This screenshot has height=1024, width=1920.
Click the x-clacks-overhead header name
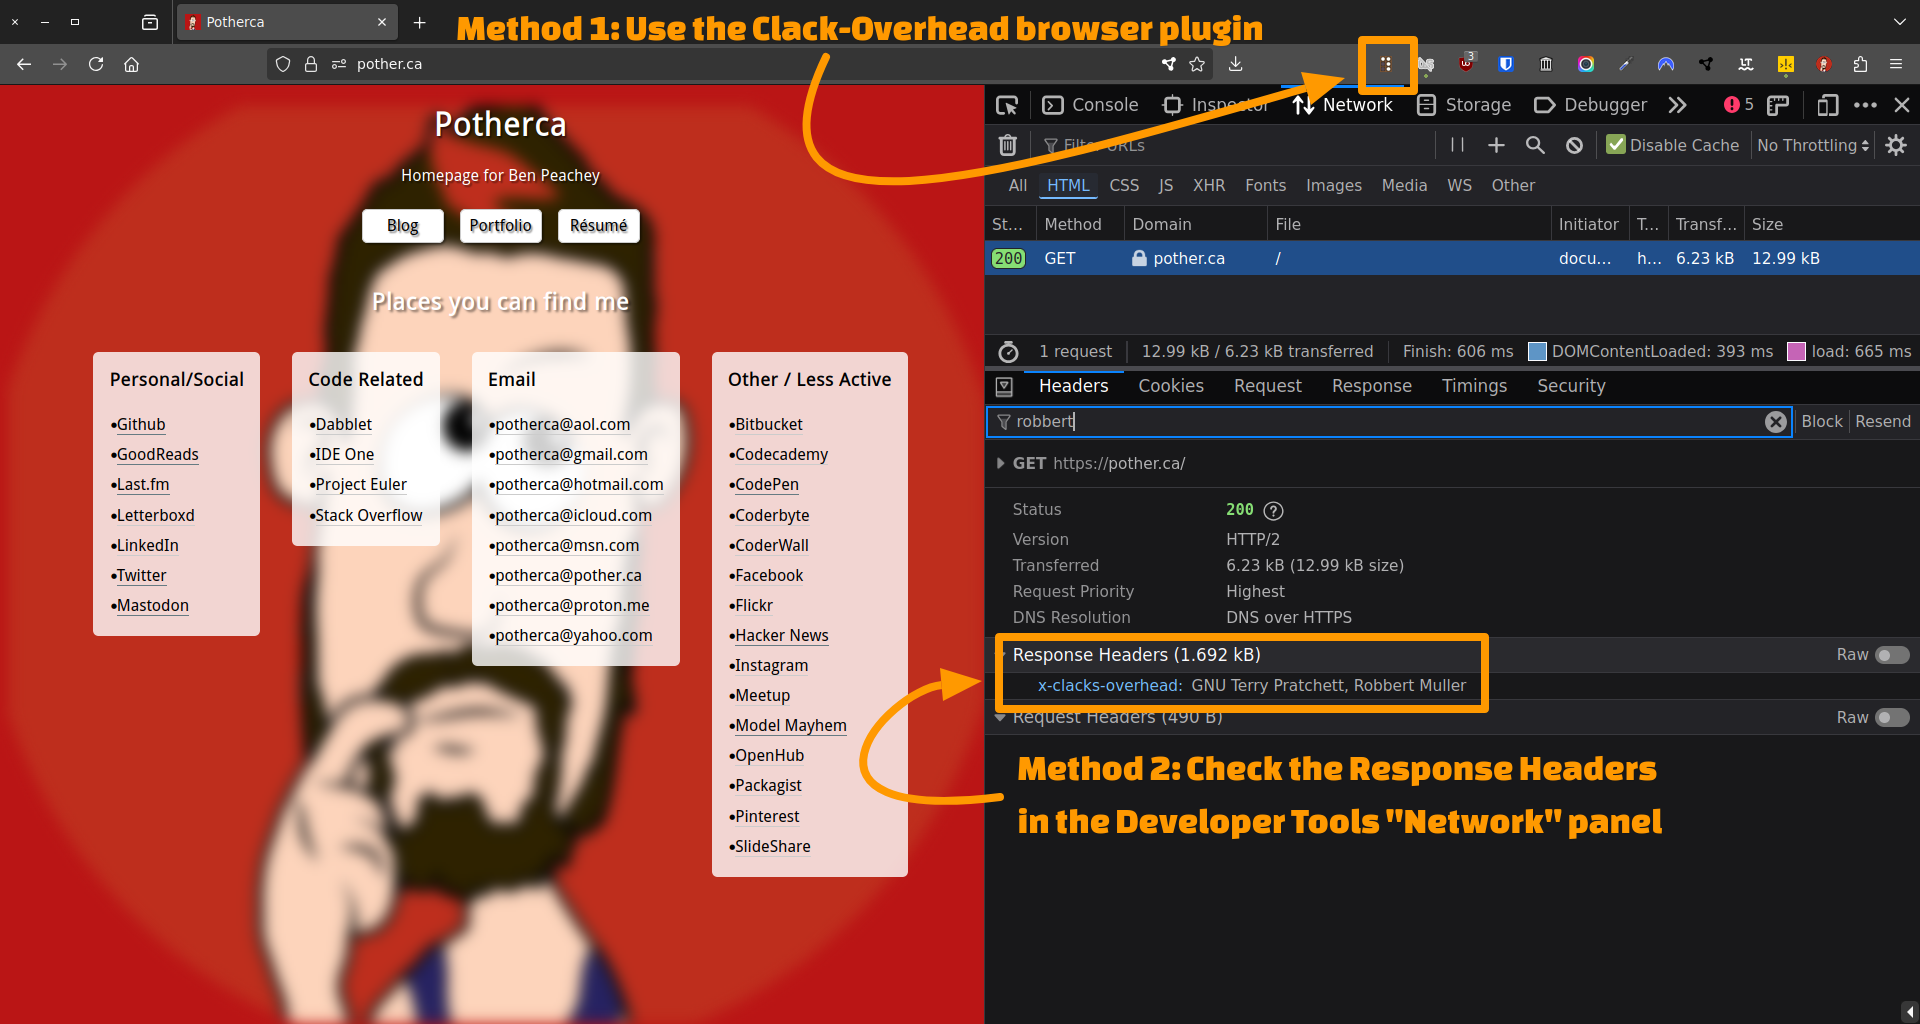(1109, 685)
